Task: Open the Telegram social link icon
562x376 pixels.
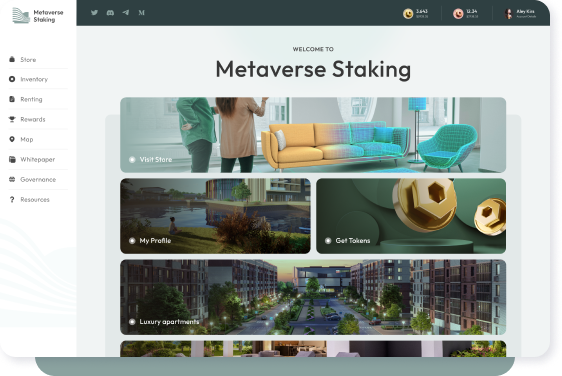Action: pos(126,13)
